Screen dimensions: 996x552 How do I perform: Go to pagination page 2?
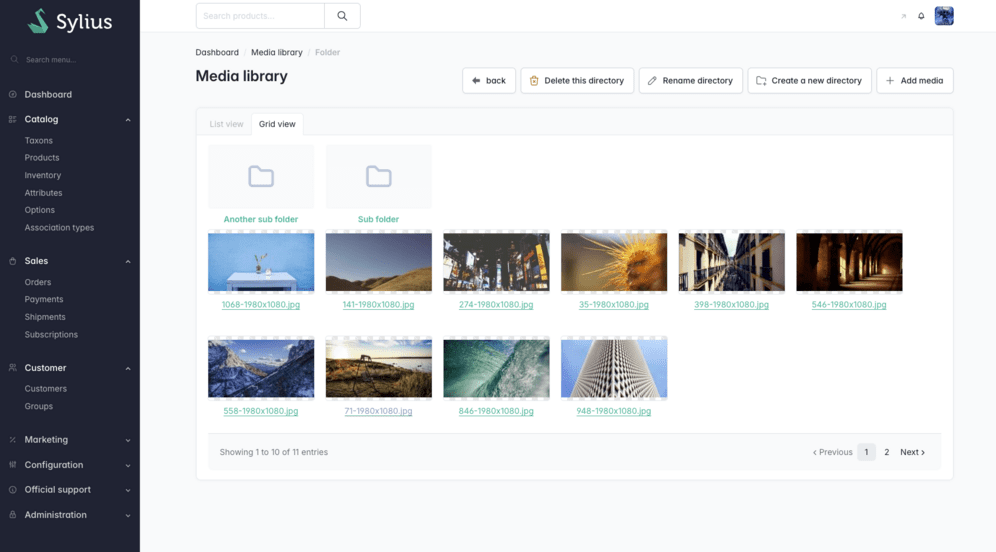tap(886, 452)
